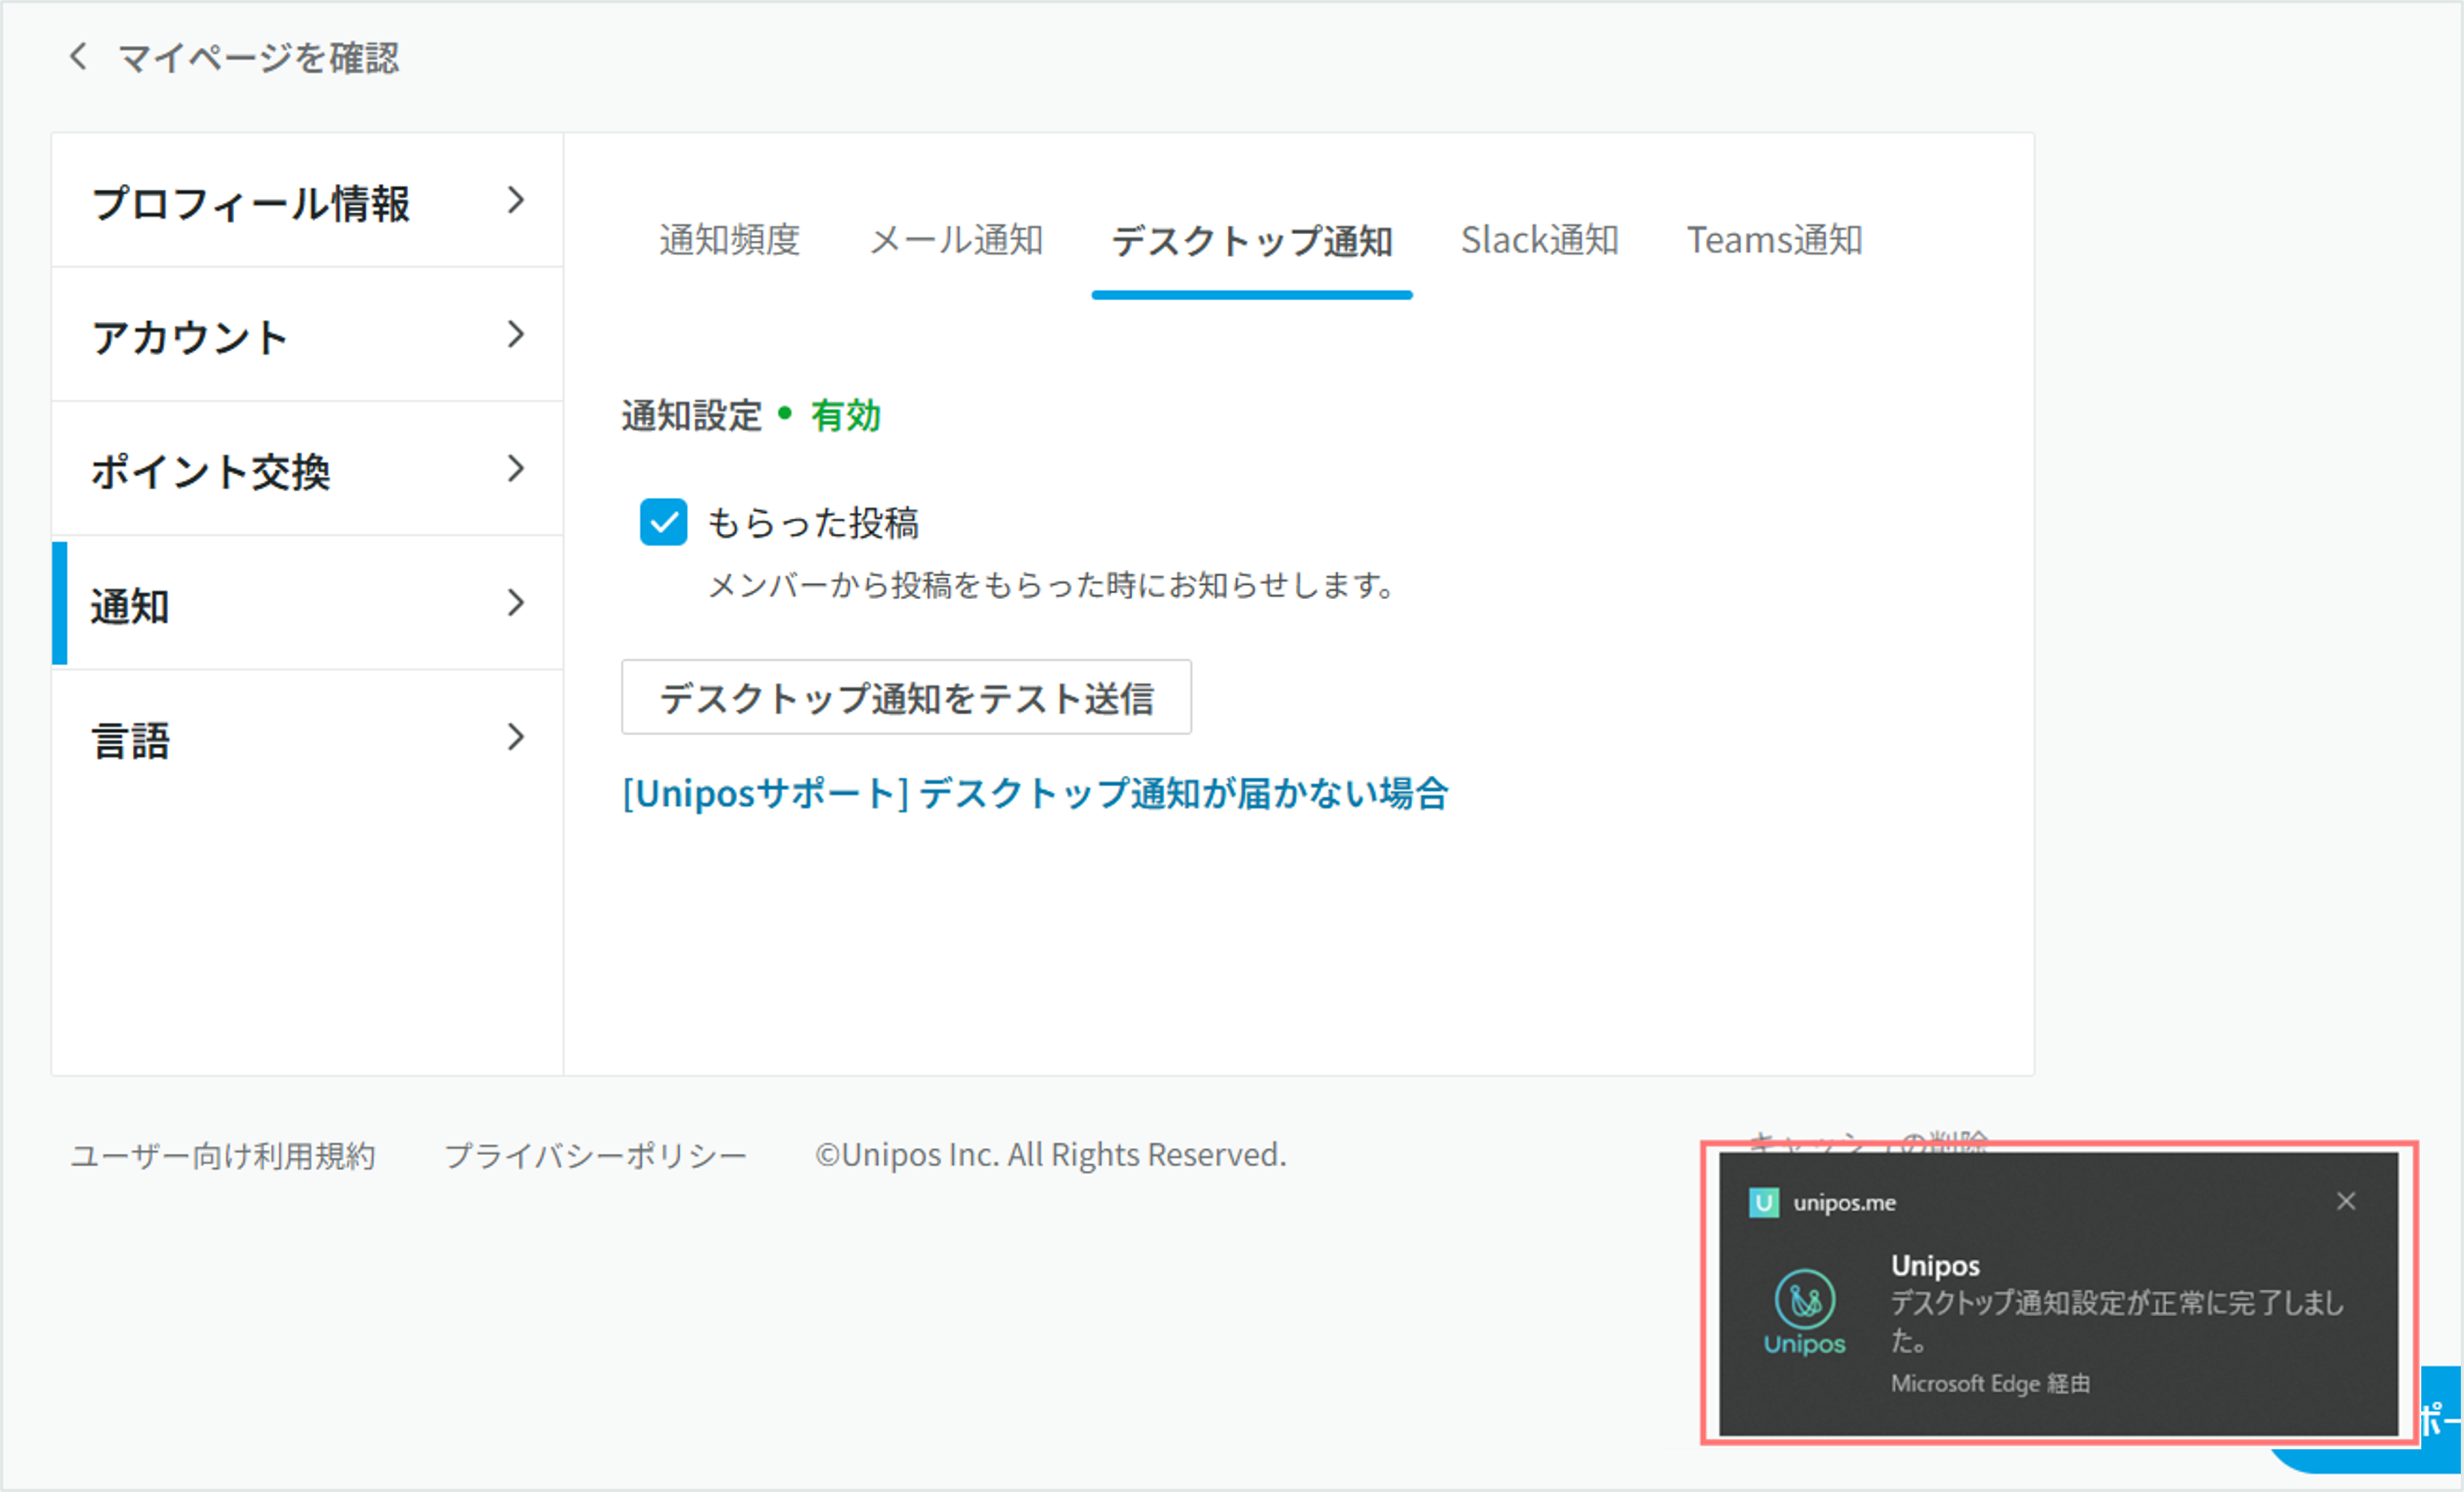
Task: Select デスクトップ通知 tab
Action: pos(1252,241)
